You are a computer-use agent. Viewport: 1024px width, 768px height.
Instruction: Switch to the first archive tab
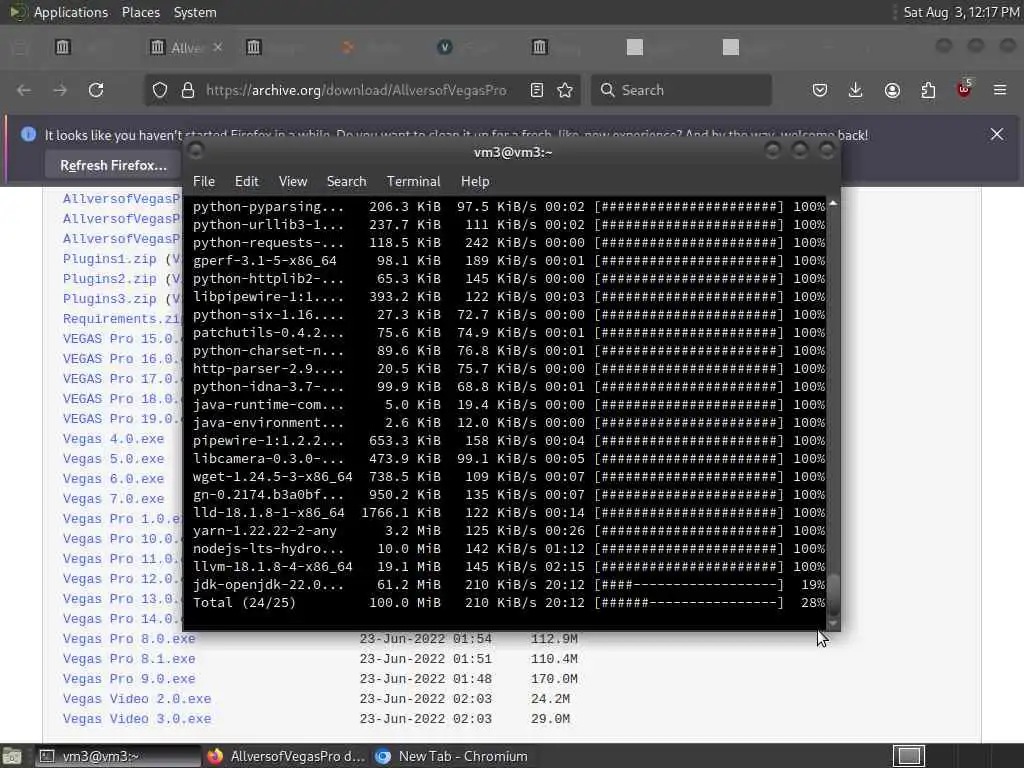63,47
